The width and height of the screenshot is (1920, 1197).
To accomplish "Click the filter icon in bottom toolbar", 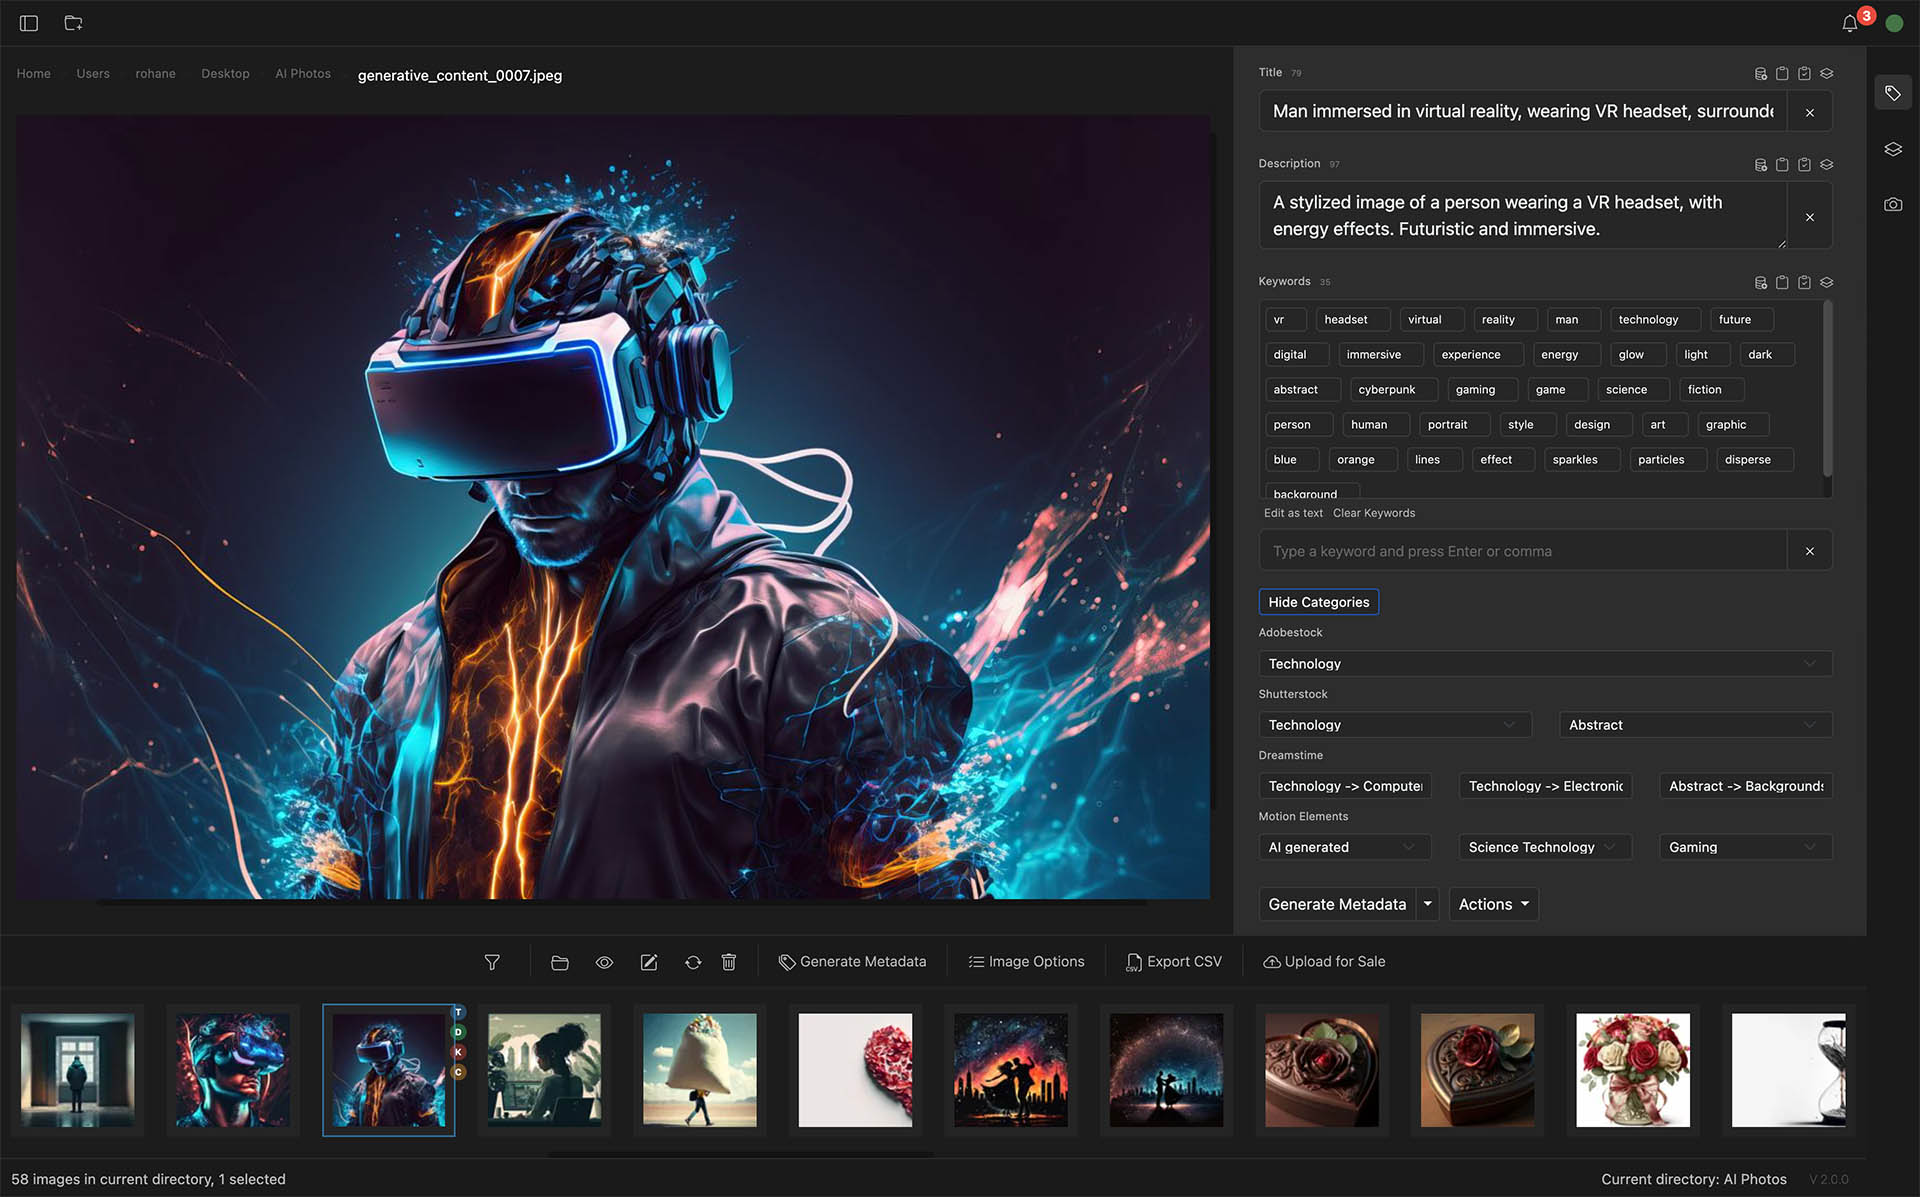I will pyautogui.click(x=492, y=963).
